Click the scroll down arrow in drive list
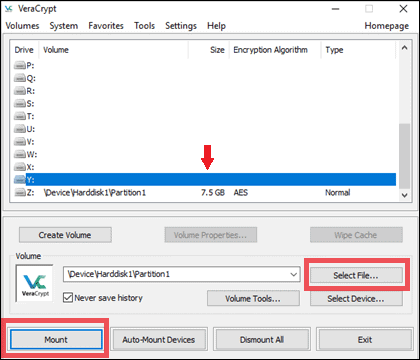Image resolution: width=420 pixels, height=360 pixels. pos(404,195)
